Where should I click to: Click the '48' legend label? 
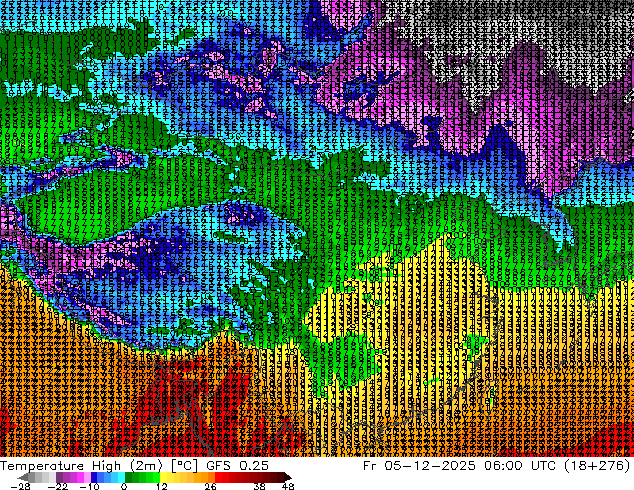(x=288, y=486)
